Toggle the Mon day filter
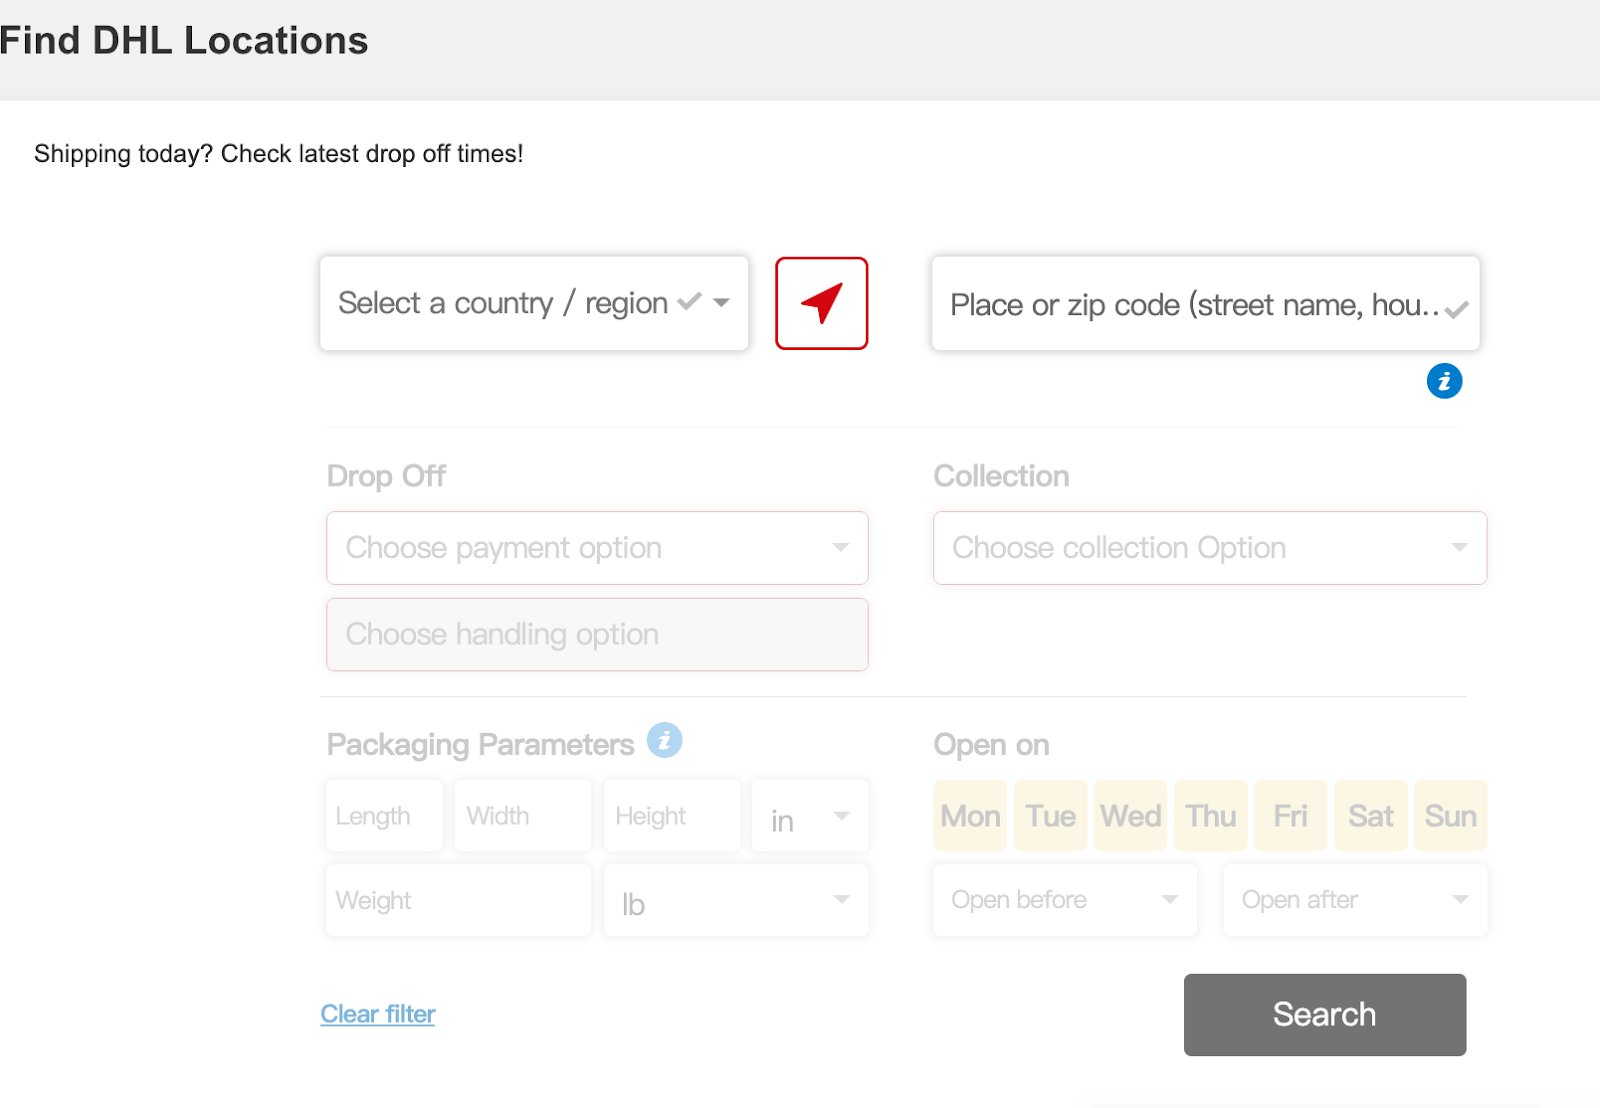 coord(970,816)
